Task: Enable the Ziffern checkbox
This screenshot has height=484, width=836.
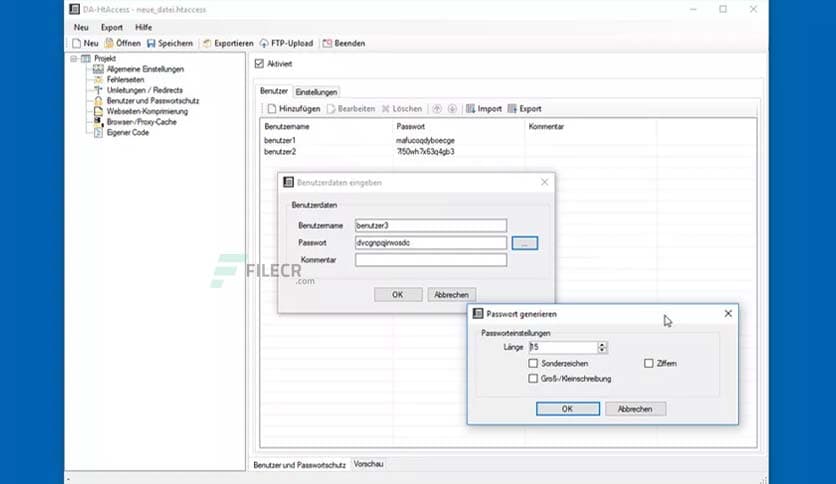Action: [x=648, y=364]
